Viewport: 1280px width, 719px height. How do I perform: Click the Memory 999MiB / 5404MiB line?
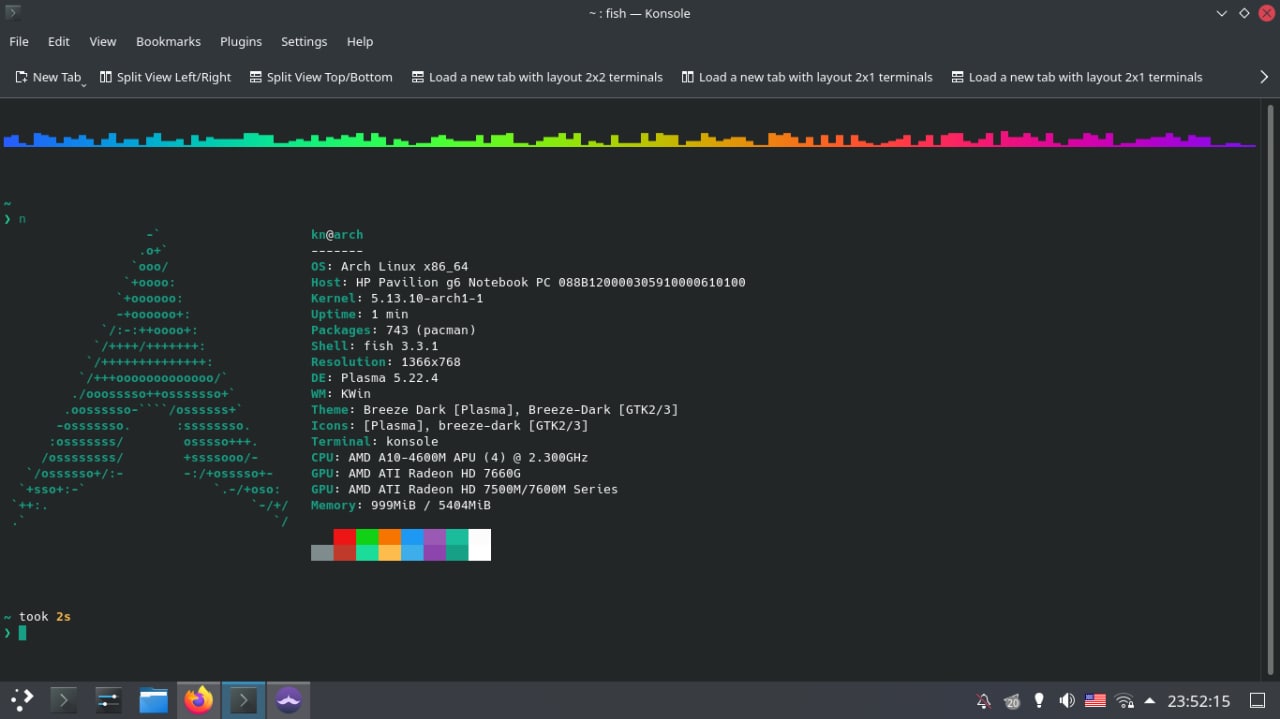(401, 506)
